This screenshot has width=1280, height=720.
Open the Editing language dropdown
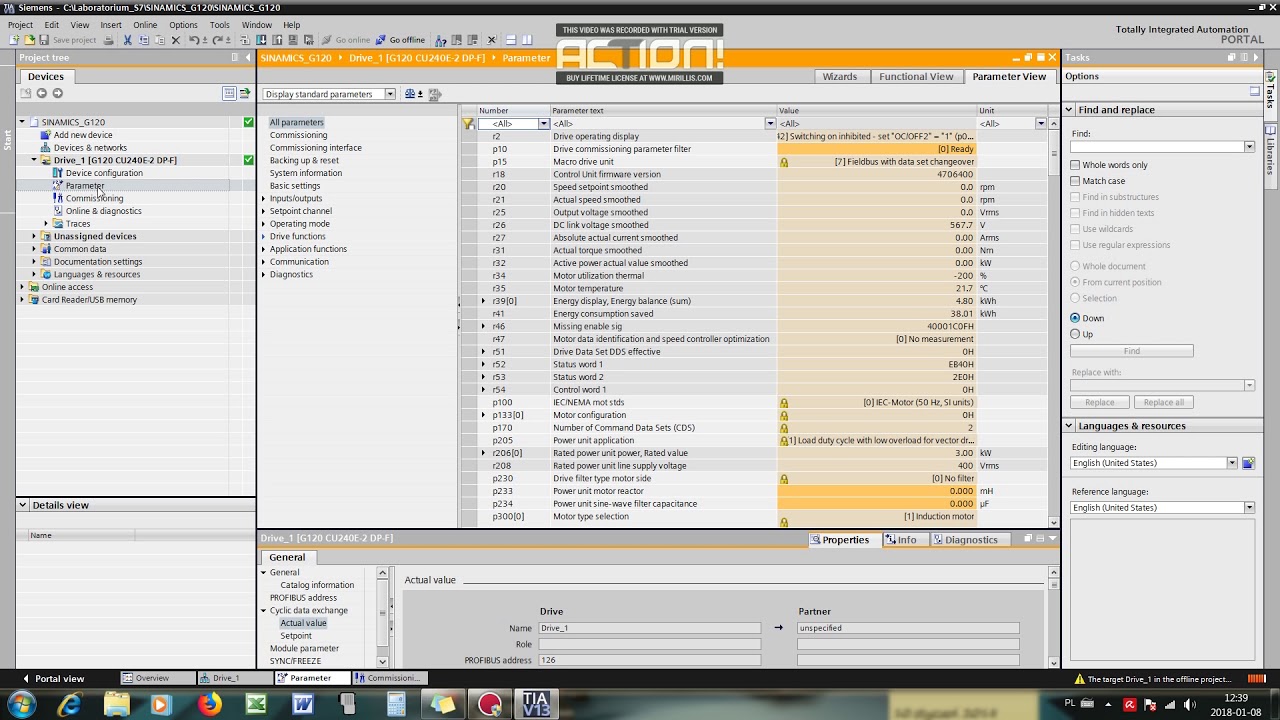coord(1232,463)
